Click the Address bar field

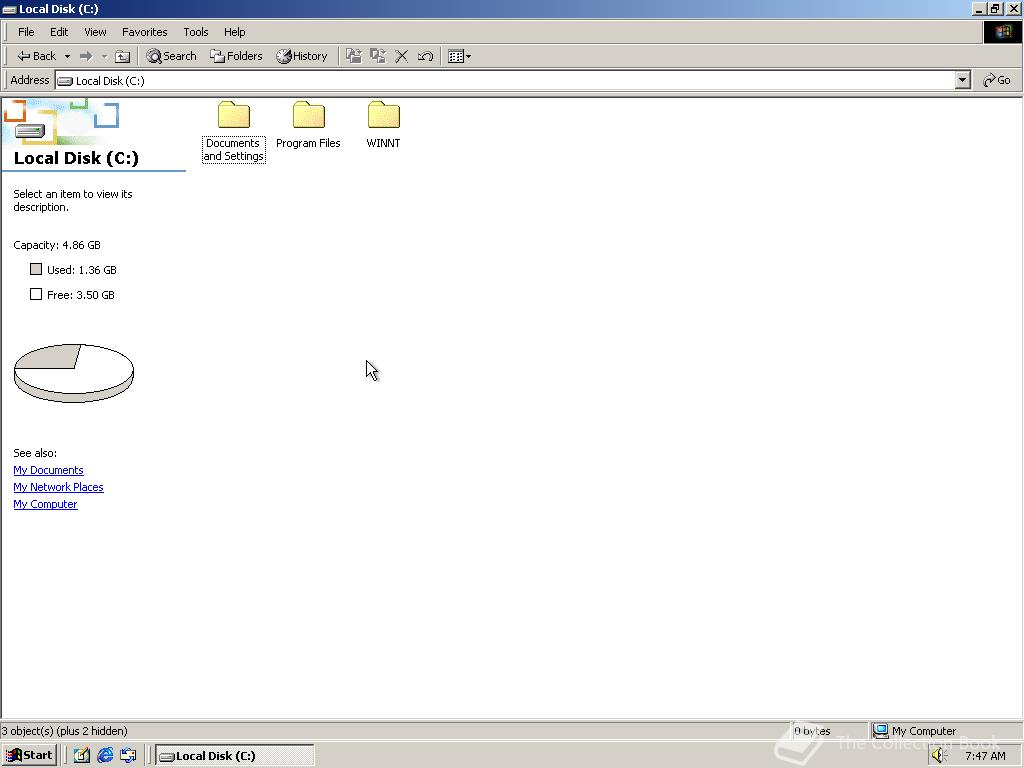tap(506, 80)
